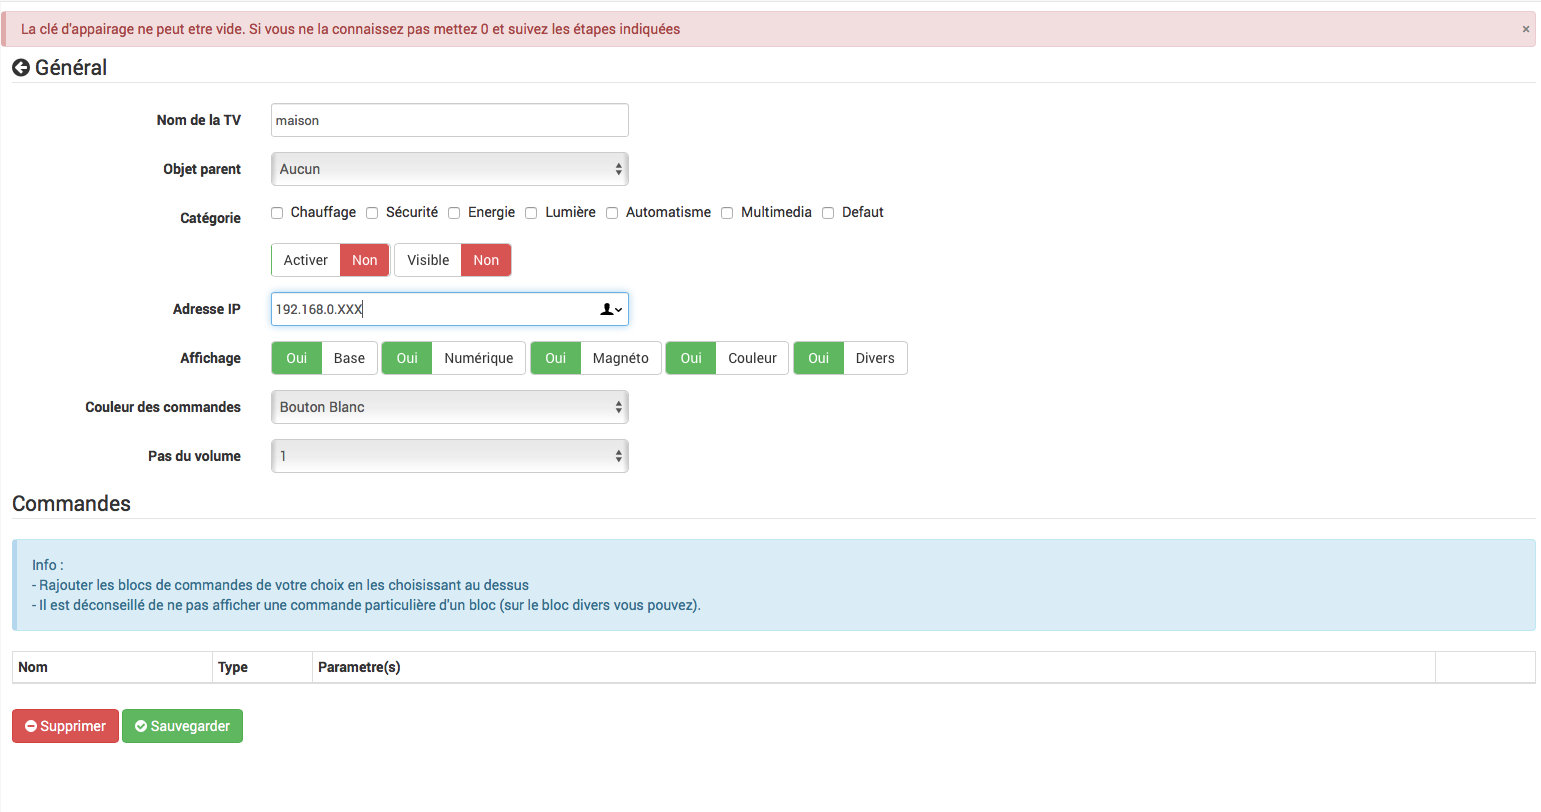This screenshot has height=812, width=1541.
Task: Open the Couleur des commandes dropdown
Action: pyautogui.click(x=450, y=407)
